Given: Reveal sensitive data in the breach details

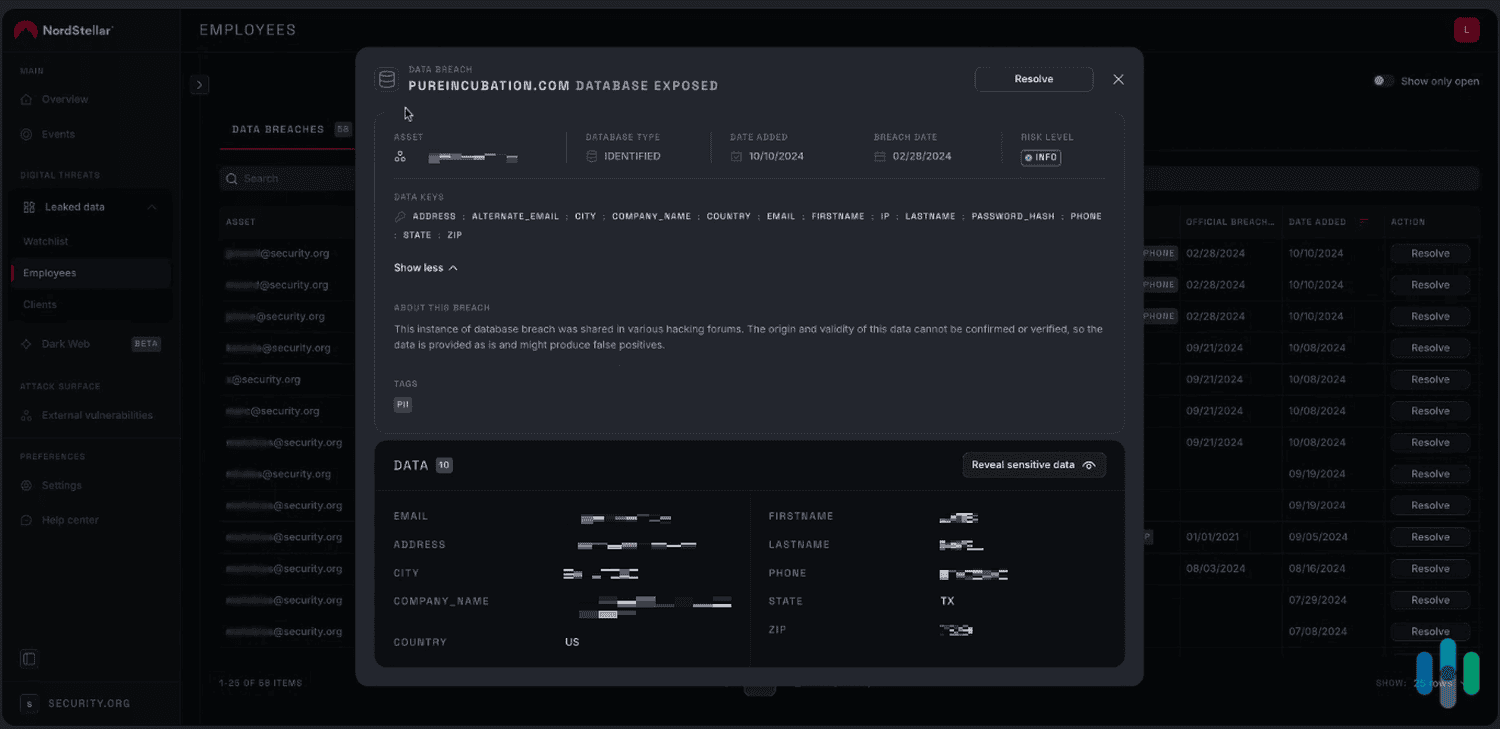Looking at the screenshot, I should click(1034, 464).
